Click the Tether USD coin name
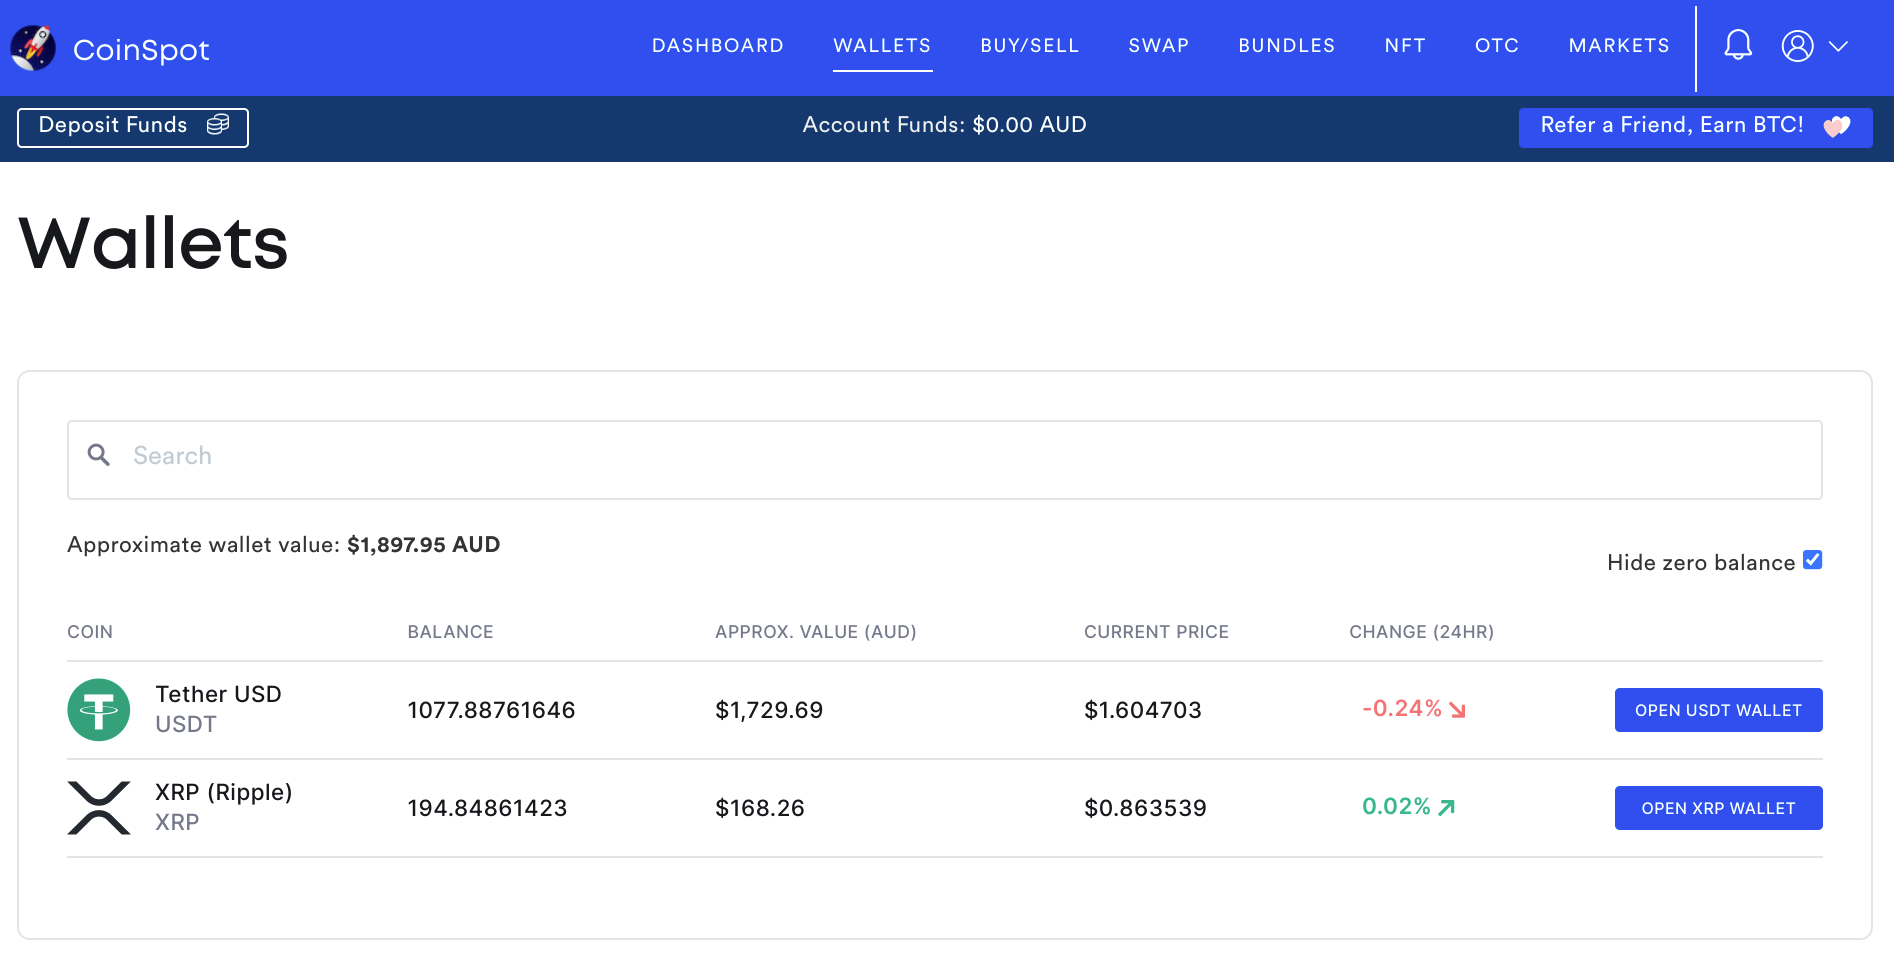The image size is (1894, 963). click(218, 694)
